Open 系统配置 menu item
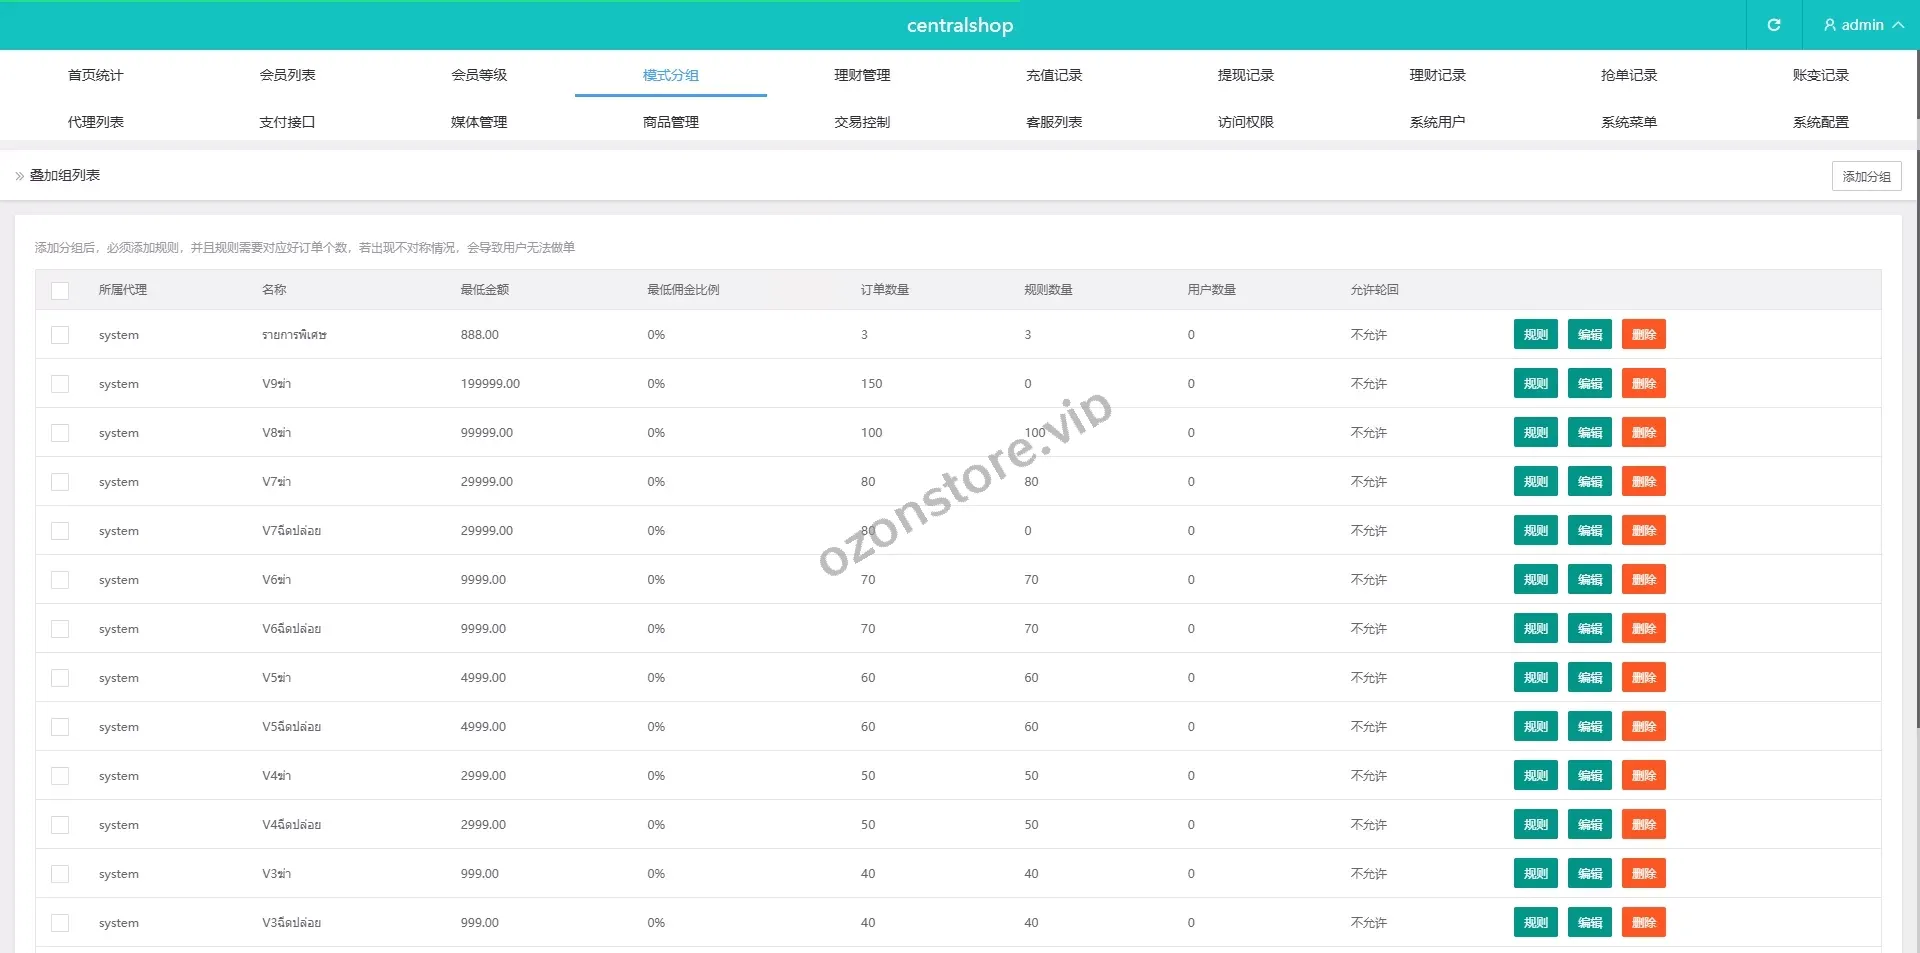Viewport: 1920px width, 953px height. (x=1820, y=122)
